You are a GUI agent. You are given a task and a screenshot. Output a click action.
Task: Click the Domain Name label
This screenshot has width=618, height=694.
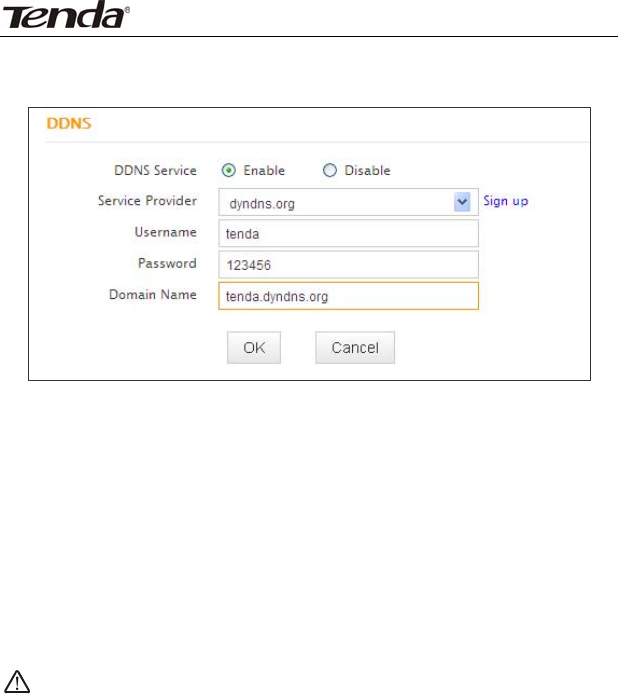(x=153, y=295)
